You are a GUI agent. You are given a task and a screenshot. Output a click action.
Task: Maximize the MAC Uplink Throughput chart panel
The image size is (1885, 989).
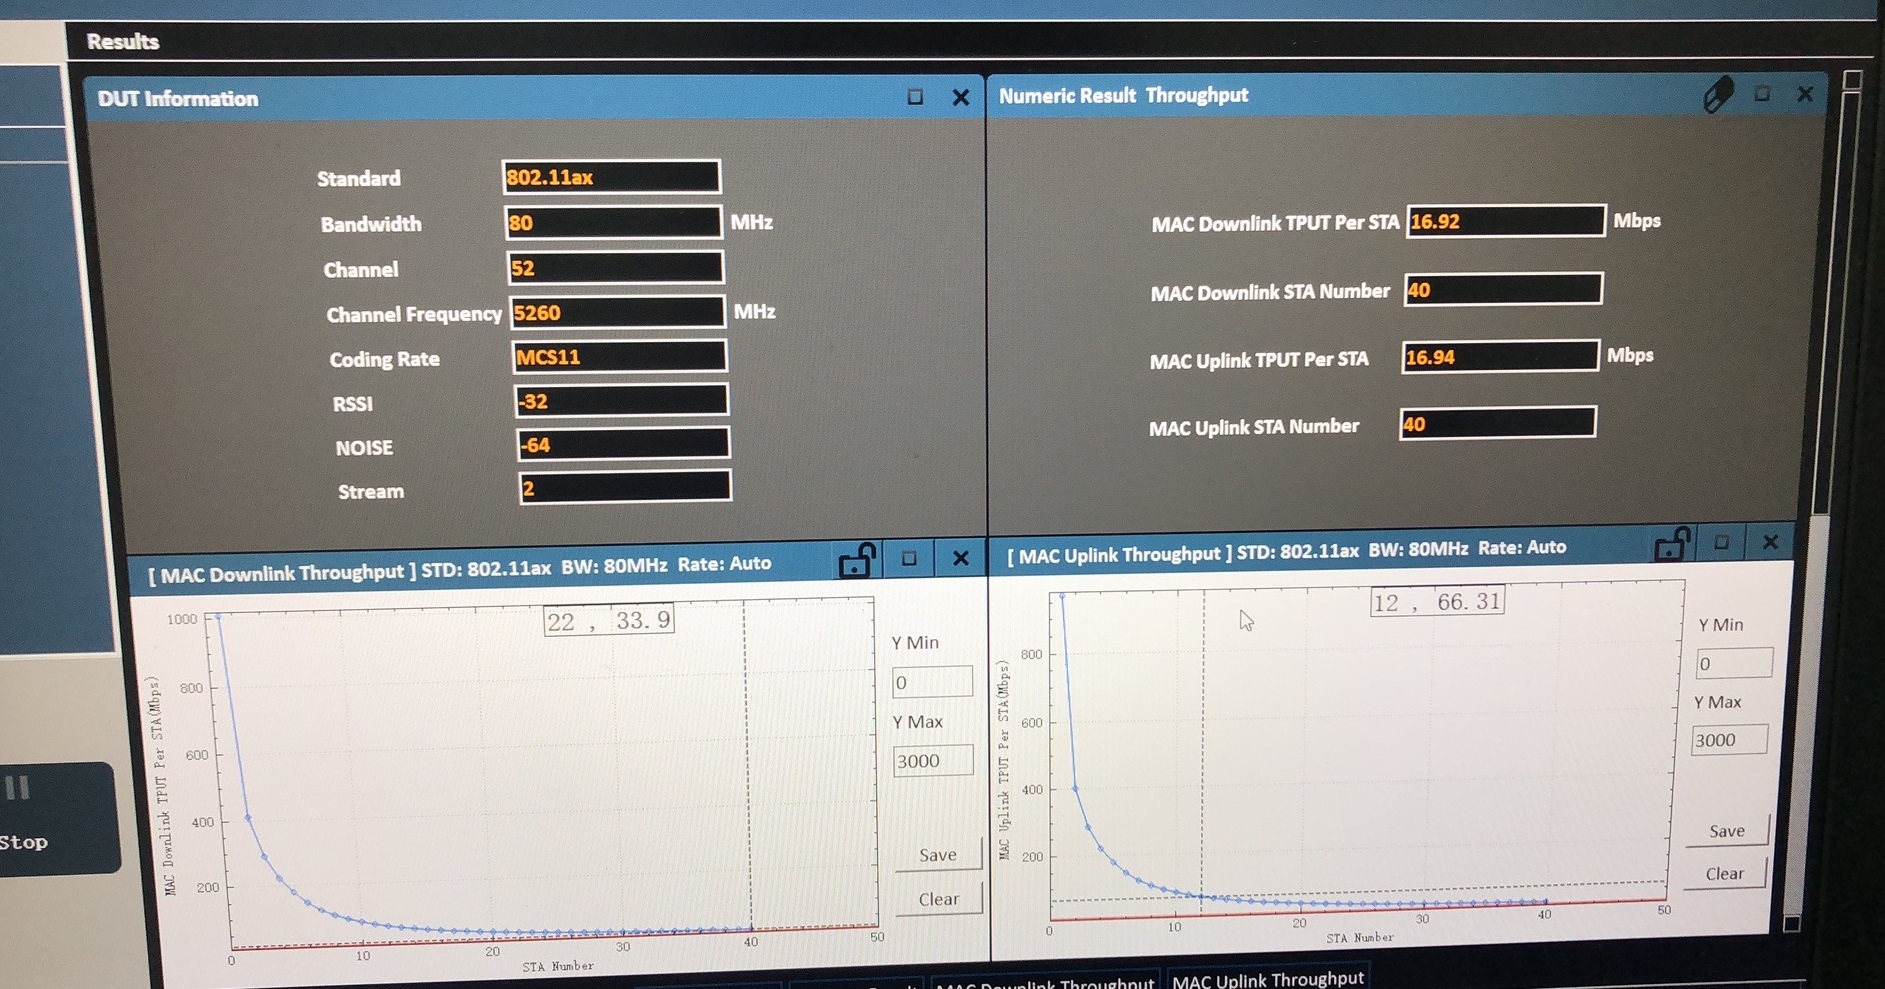point(1721,542)
